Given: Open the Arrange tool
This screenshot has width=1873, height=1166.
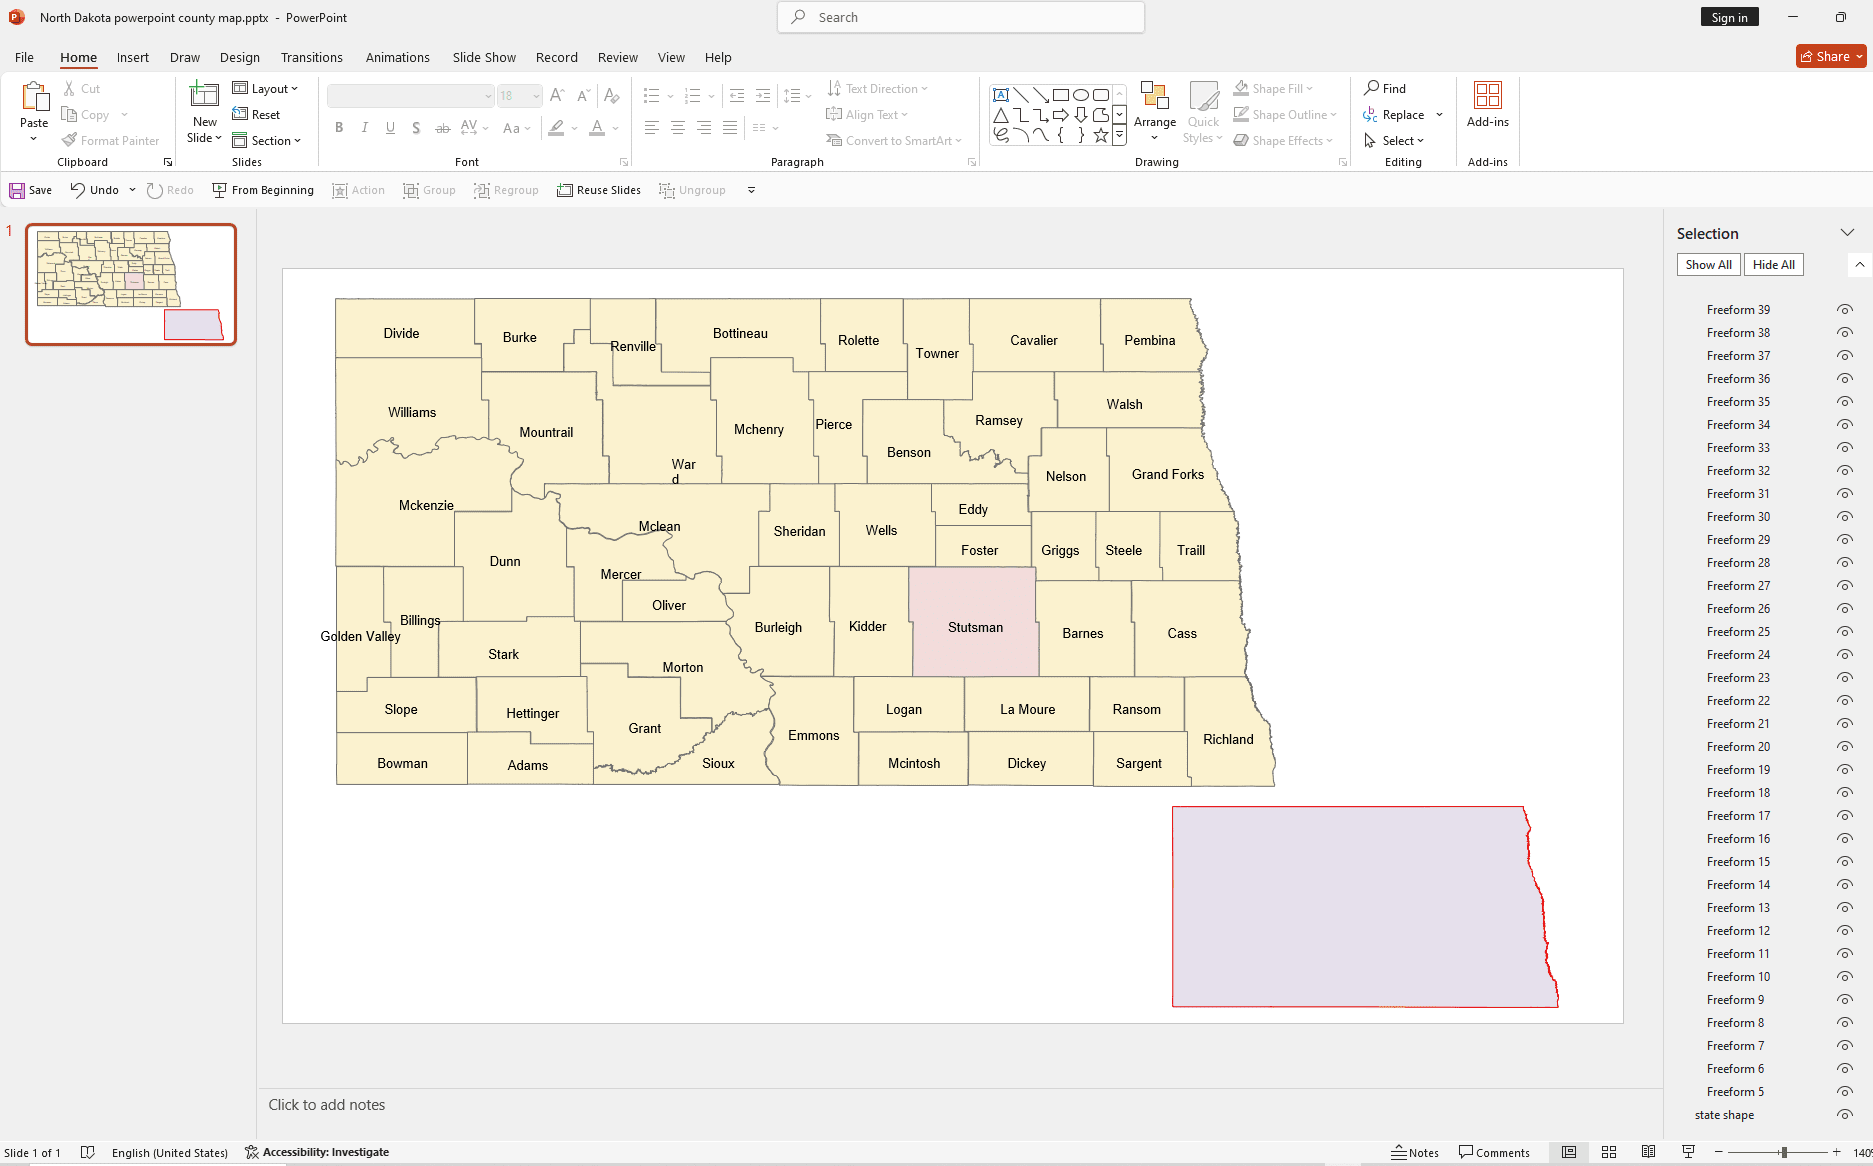Looking at the screenshot, I should [x=1155, y=110].
